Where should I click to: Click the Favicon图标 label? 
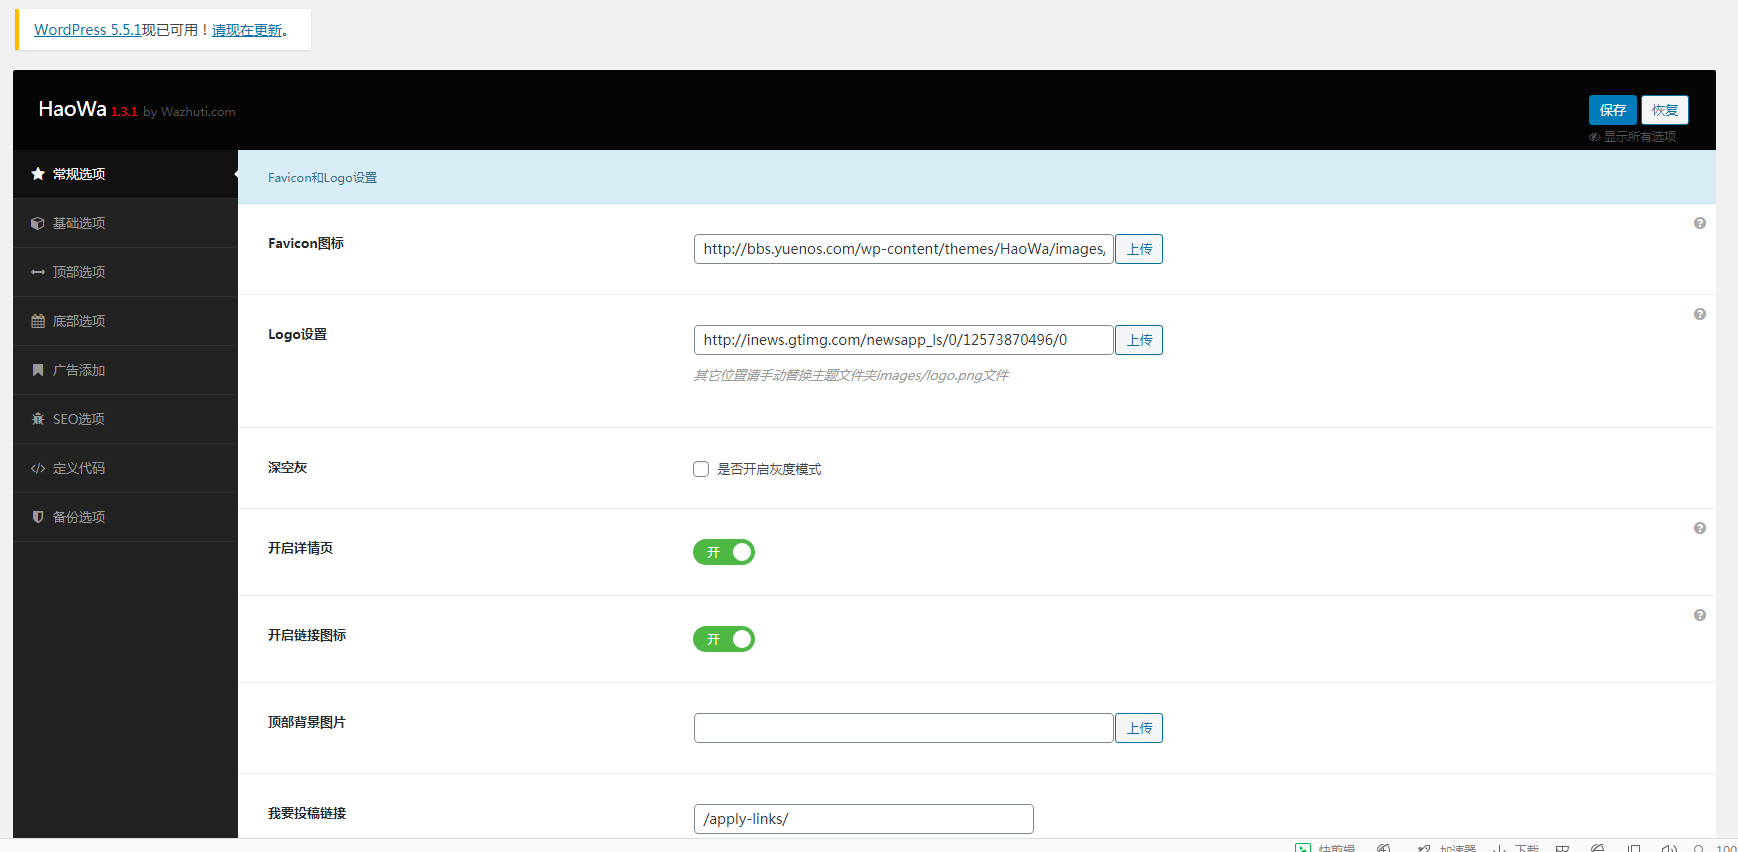pos(306,243)
